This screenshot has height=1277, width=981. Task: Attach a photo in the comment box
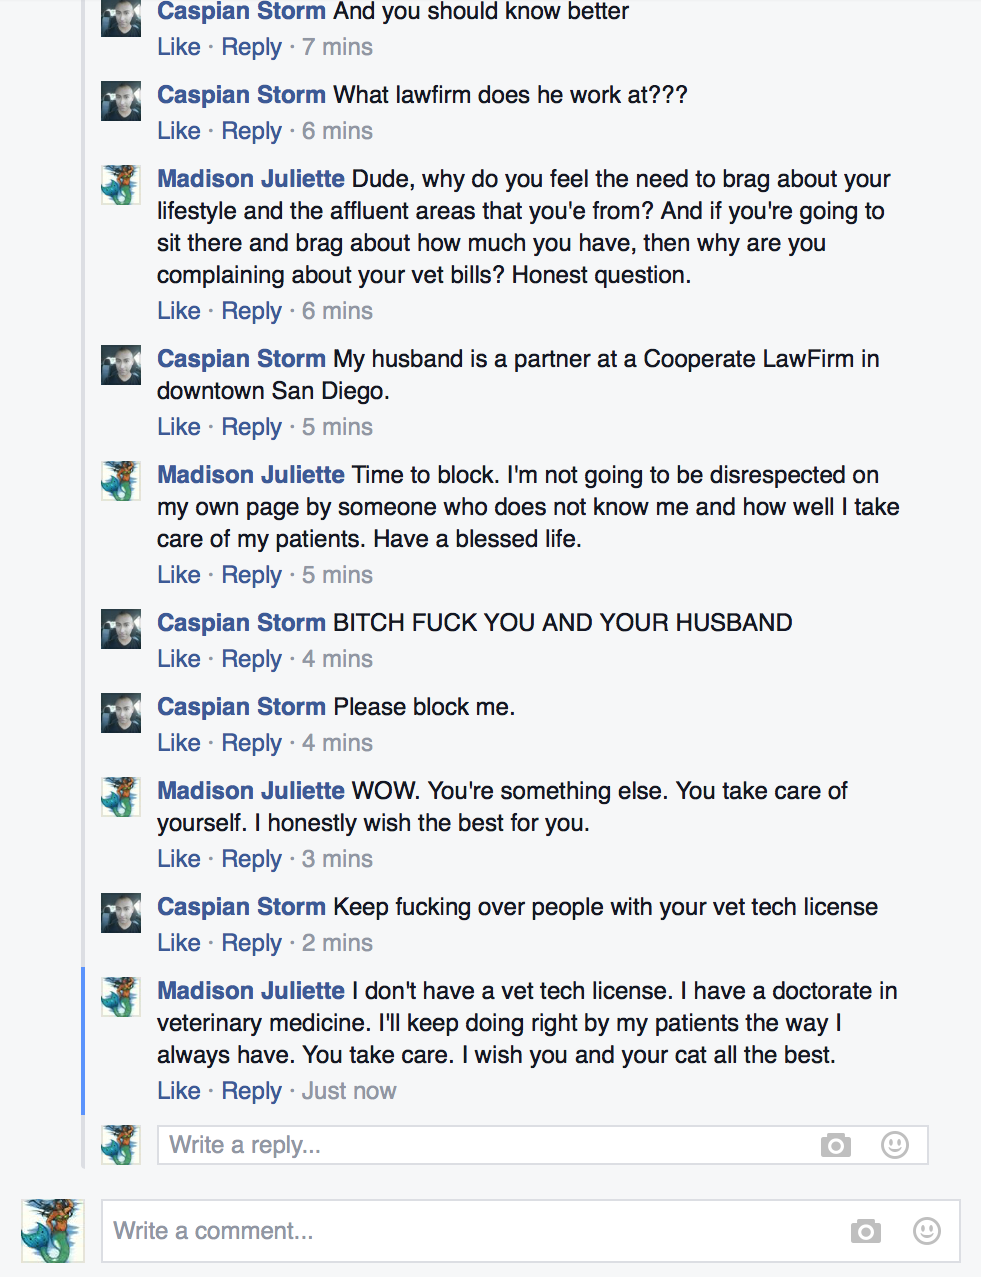click(866, 1231)
